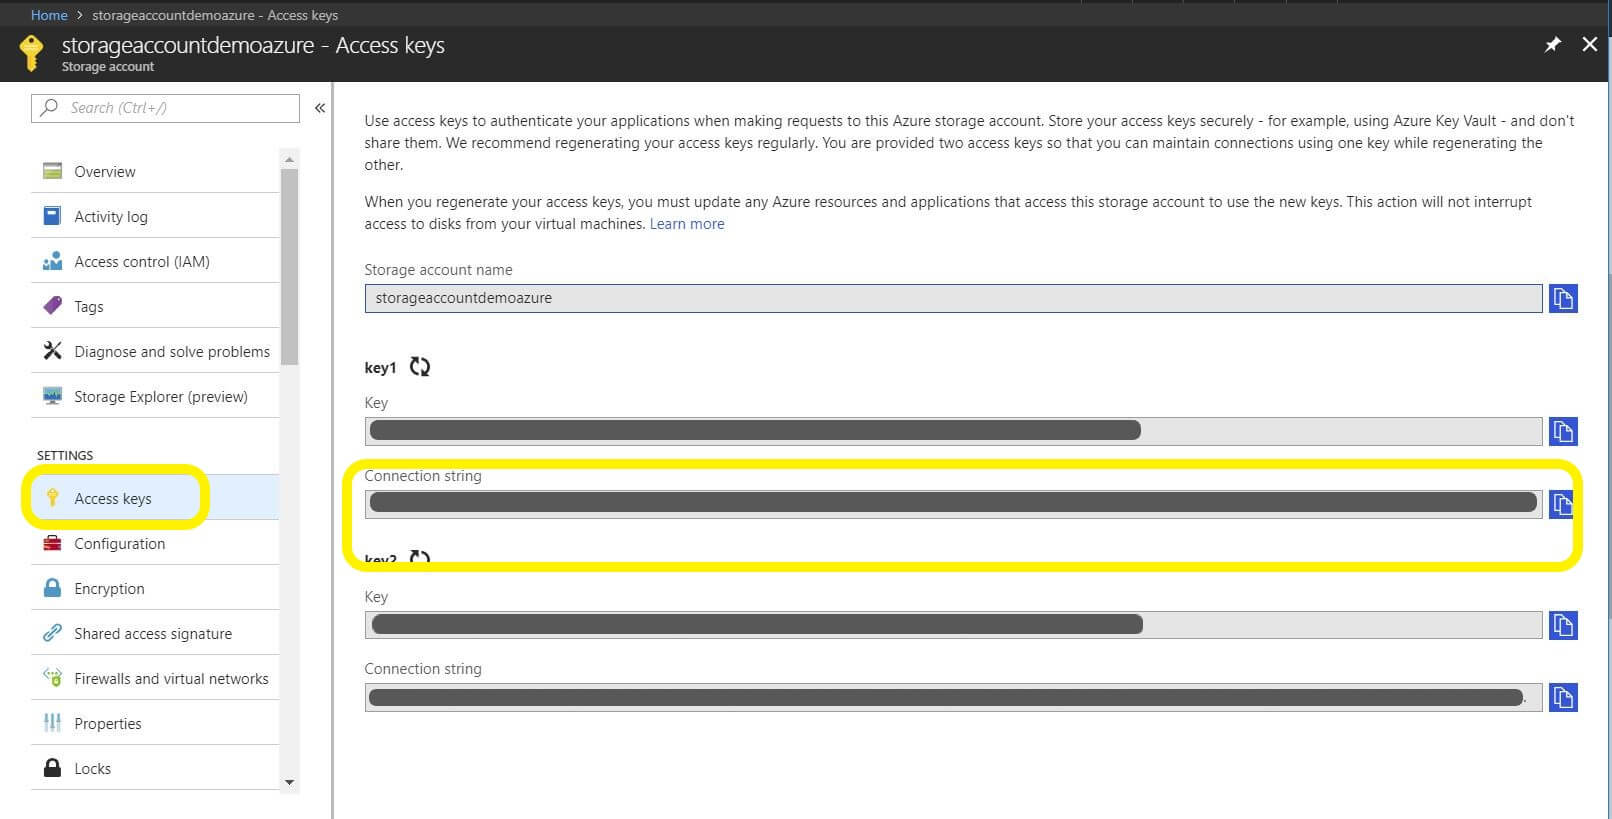Screen dimensions: 1612x819
Task: Copy the storage account name
Action: pyautogui.click(x=1563, y=298)
